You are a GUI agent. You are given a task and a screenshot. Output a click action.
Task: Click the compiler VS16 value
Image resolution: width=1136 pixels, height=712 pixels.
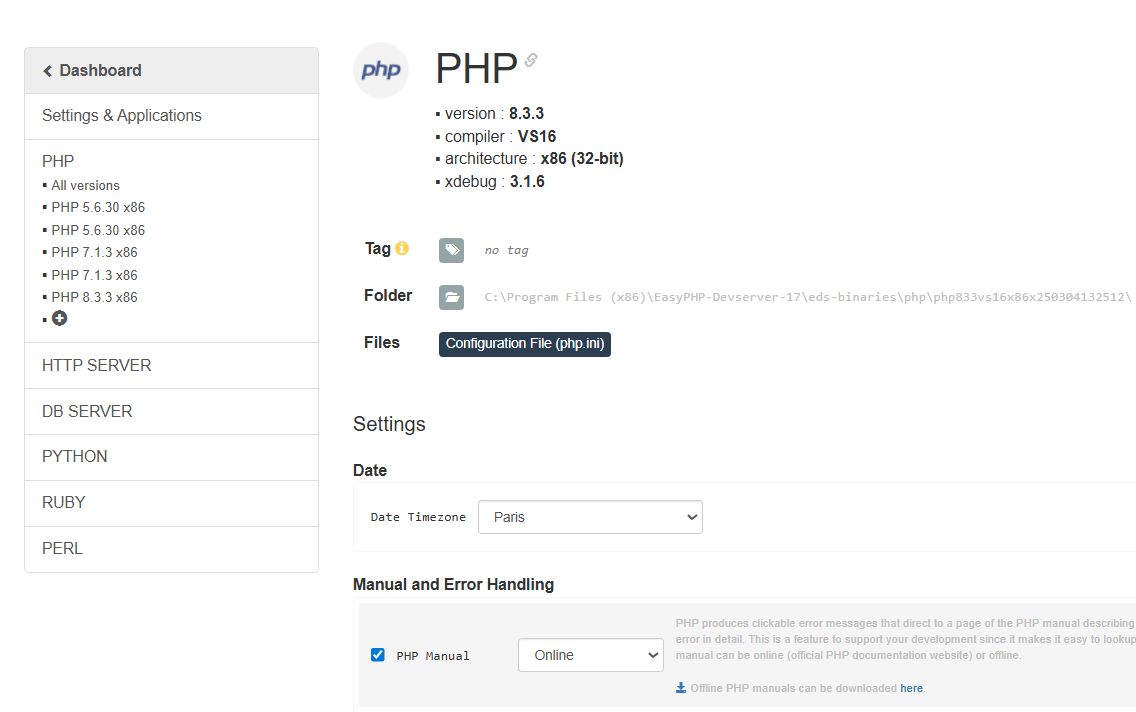(537, 136)
